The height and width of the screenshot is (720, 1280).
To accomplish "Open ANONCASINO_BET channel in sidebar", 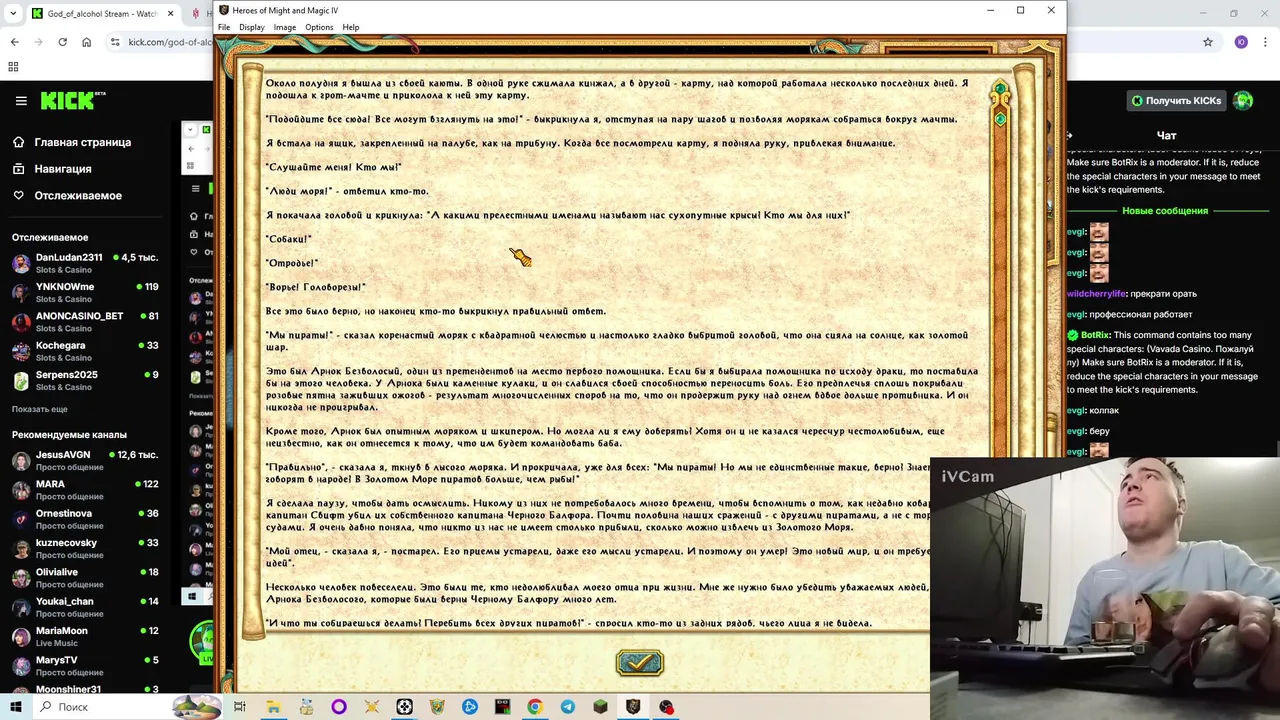I will (85, 322).
